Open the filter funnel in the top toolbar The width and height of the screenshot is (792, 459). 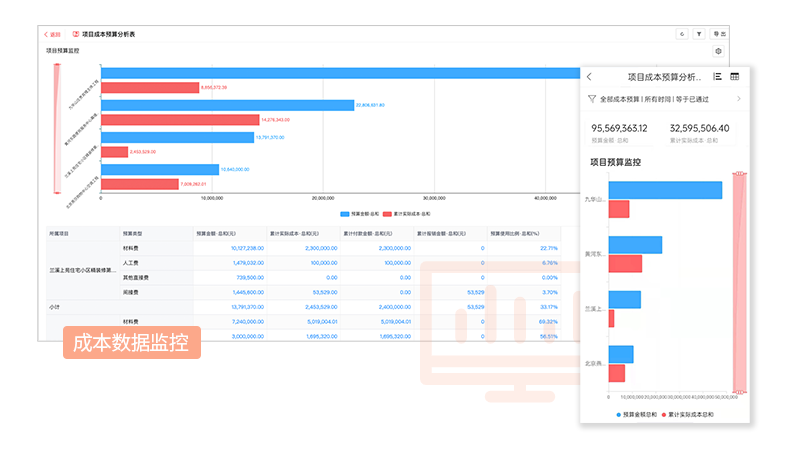click(x=698, y=34)
